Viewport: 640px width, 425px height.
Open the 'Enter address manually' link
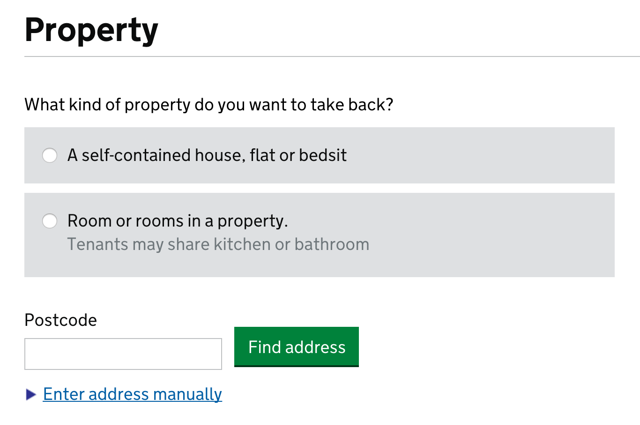point(132,394)
